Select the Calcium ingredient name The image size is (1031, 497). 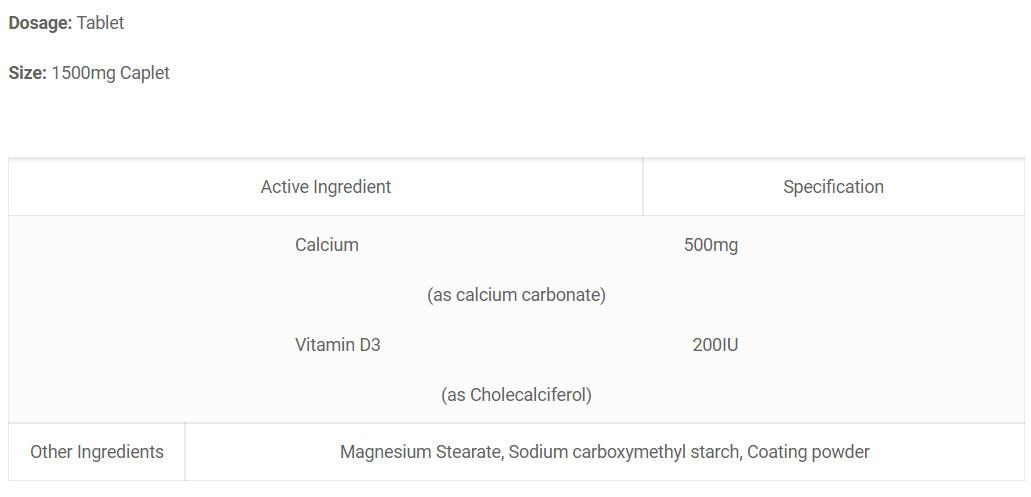(x=327, y=245)
